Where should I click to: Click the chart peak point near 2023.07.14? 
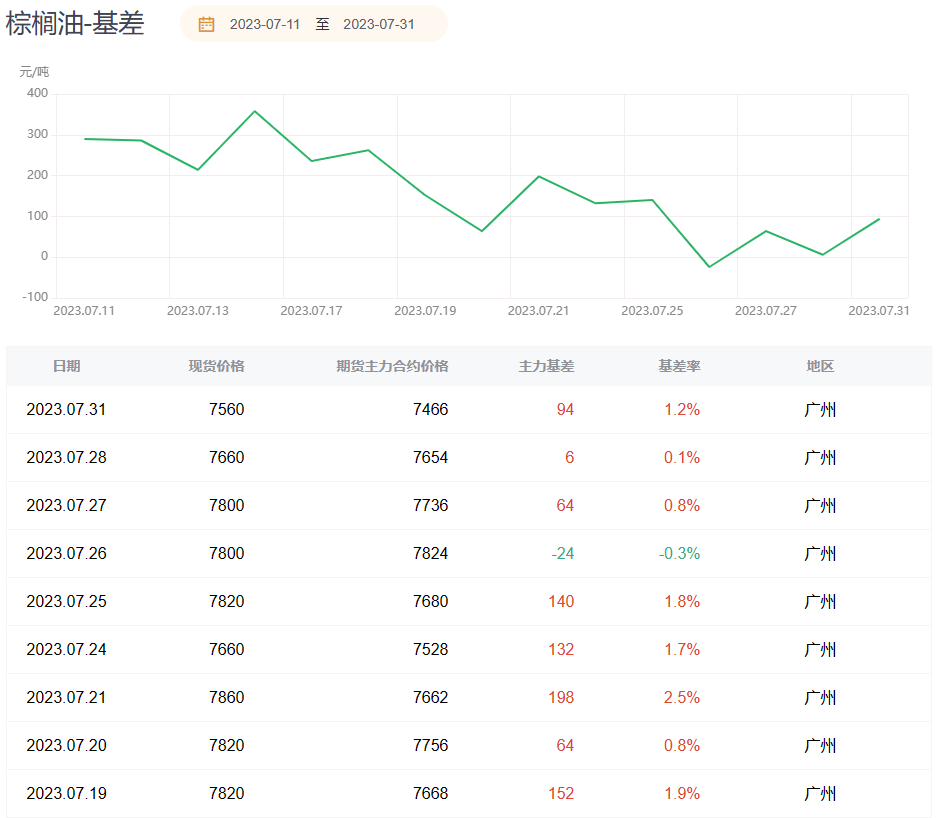(255, 111)
